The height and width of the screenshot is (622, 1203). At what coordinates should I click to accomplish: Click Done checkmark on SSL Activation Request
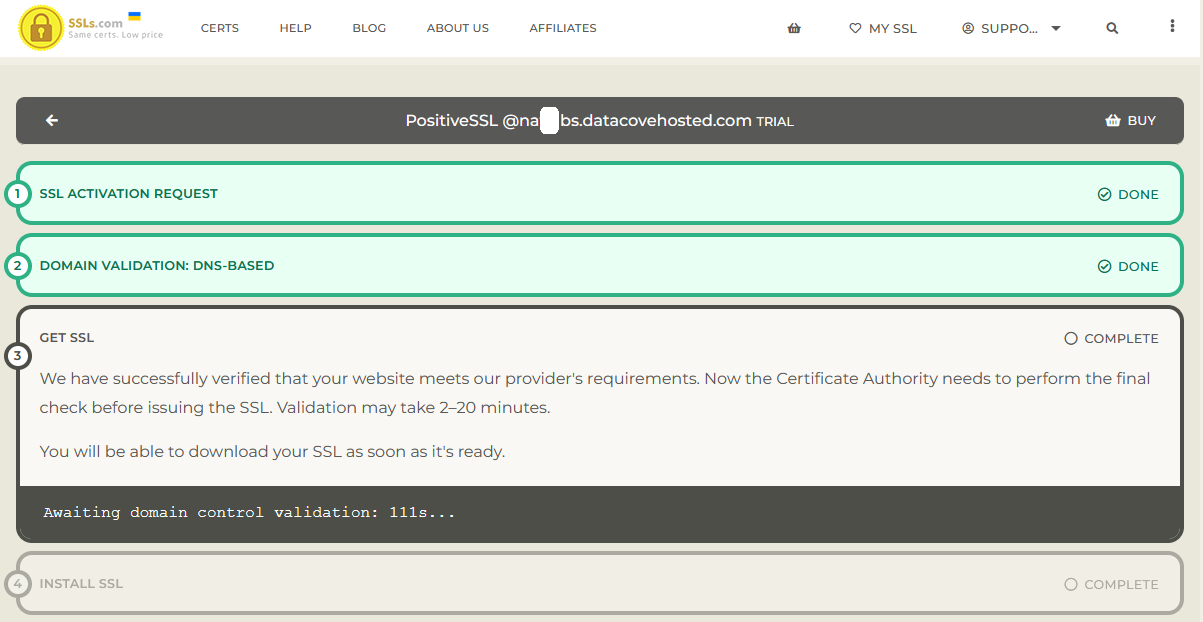pyautogui.click(x=1104, y=195)
